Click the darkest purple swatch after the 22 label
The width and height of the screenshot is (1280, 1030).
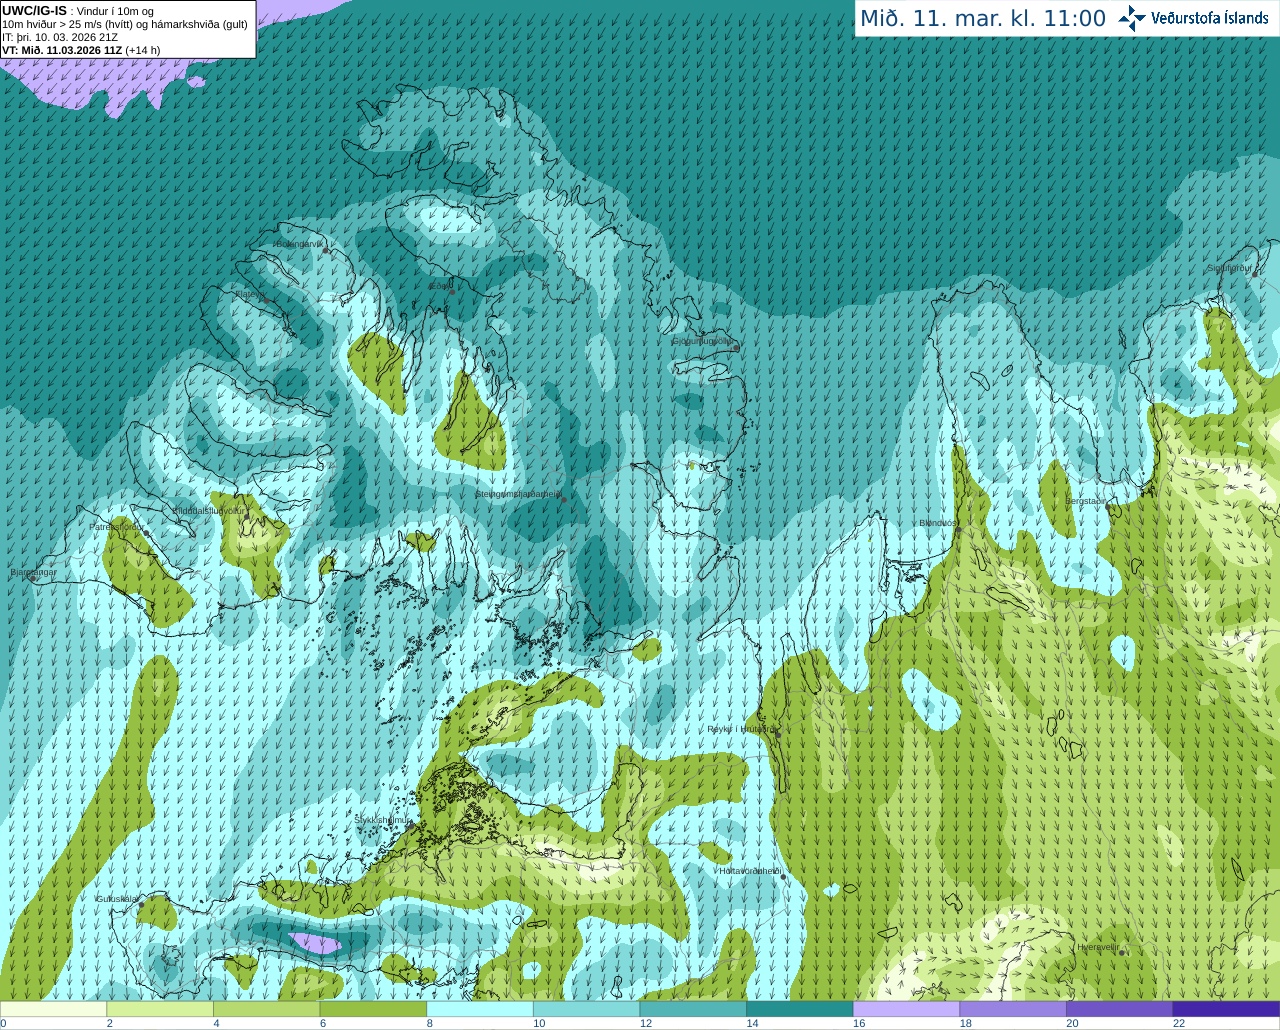1226,1009
